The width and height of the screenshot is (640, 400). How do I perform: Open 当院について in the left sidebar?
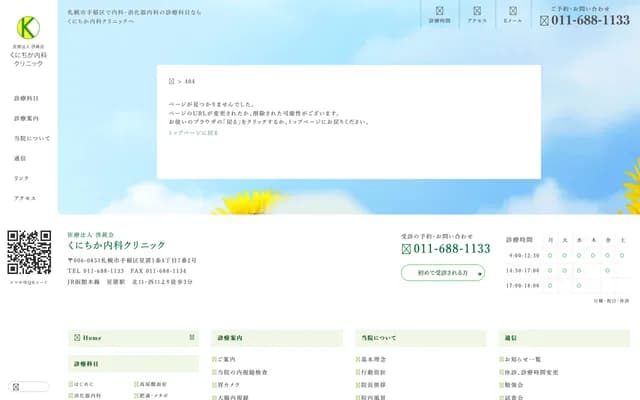(32, 139)
